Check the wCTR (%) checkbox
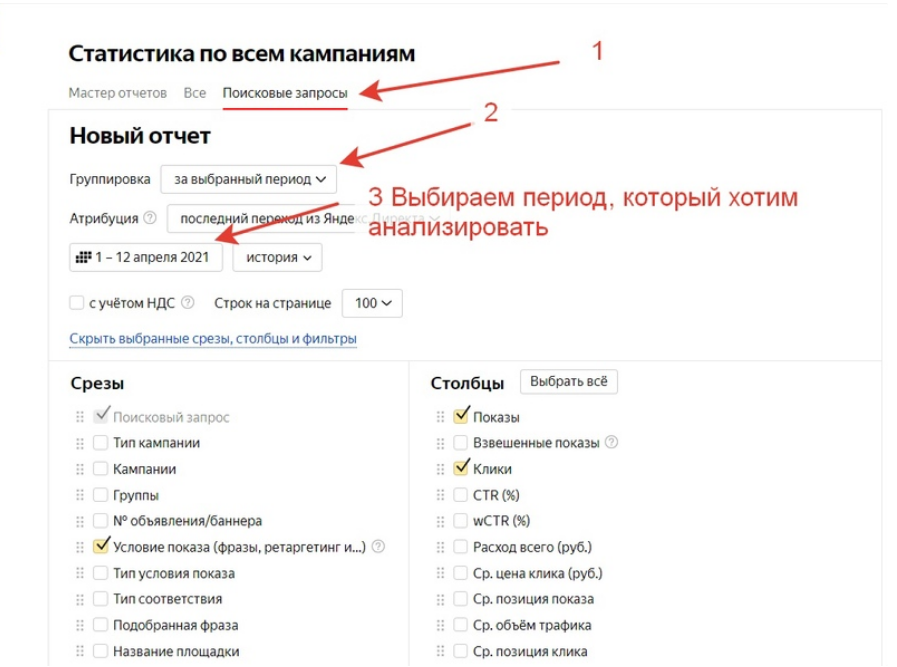Viewport: 897px width, 667px height. click(x=460, y=521)
